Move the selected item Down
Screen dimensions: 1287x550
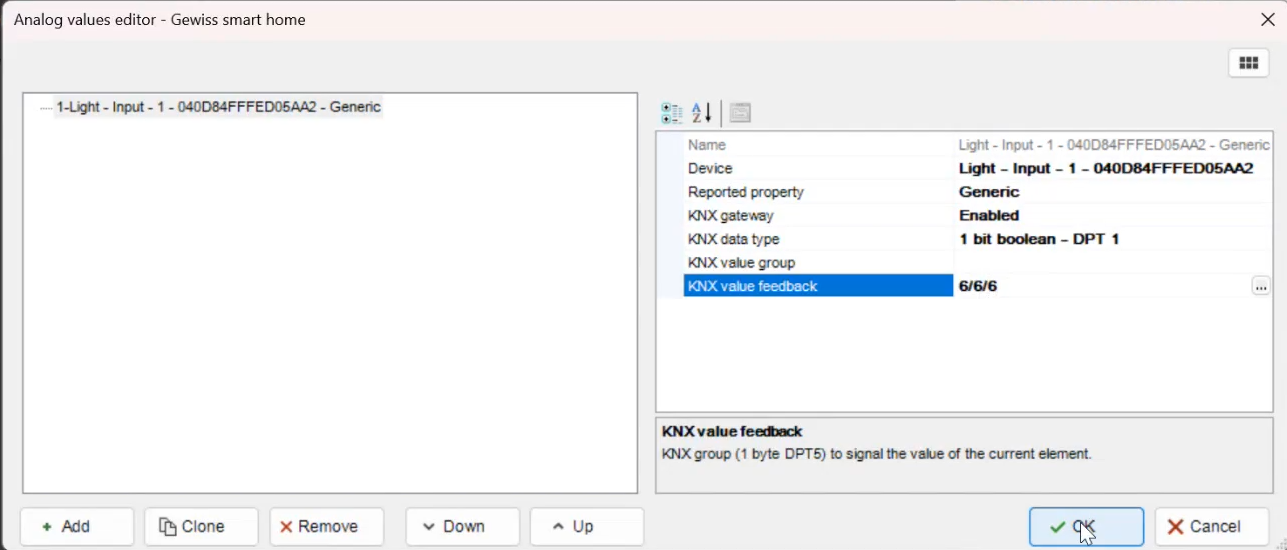tap(463, 527)
